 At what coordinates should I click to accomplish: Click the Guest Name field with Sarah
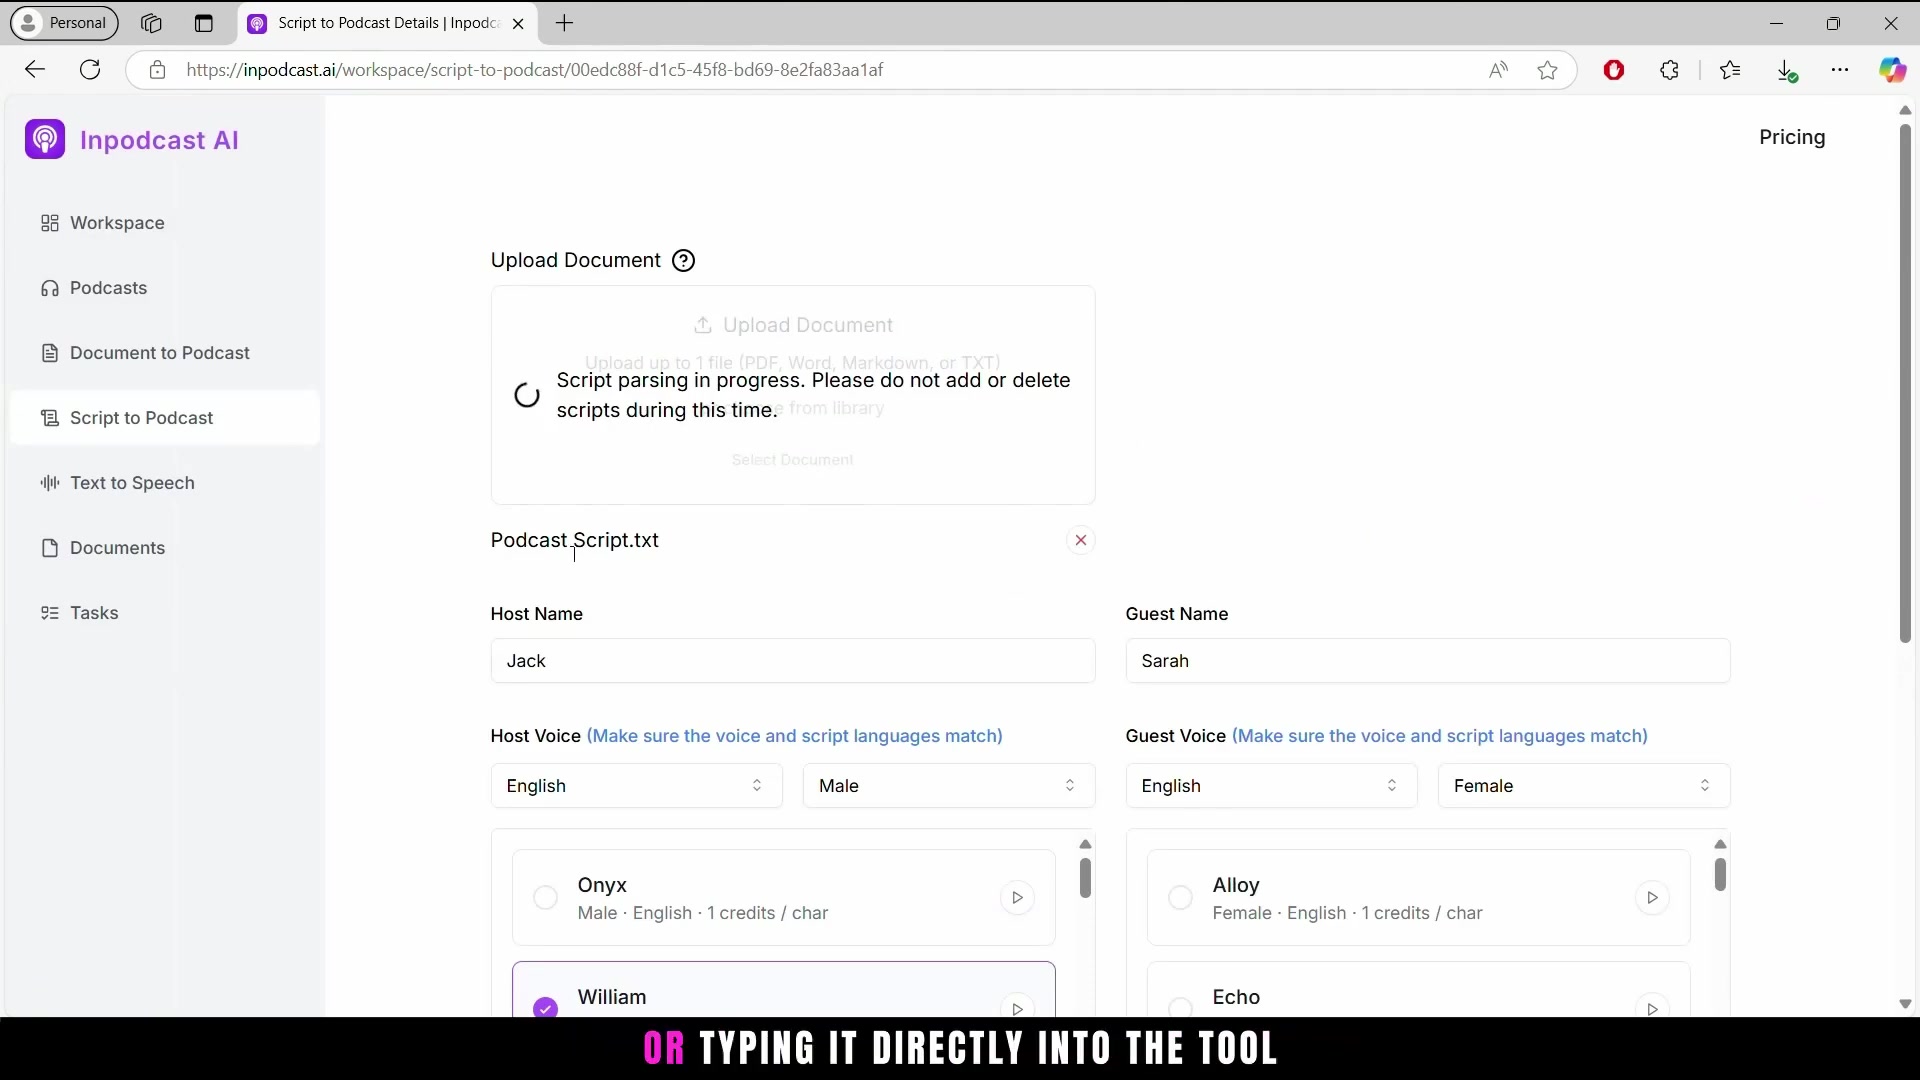click(x=1428, y=661)
